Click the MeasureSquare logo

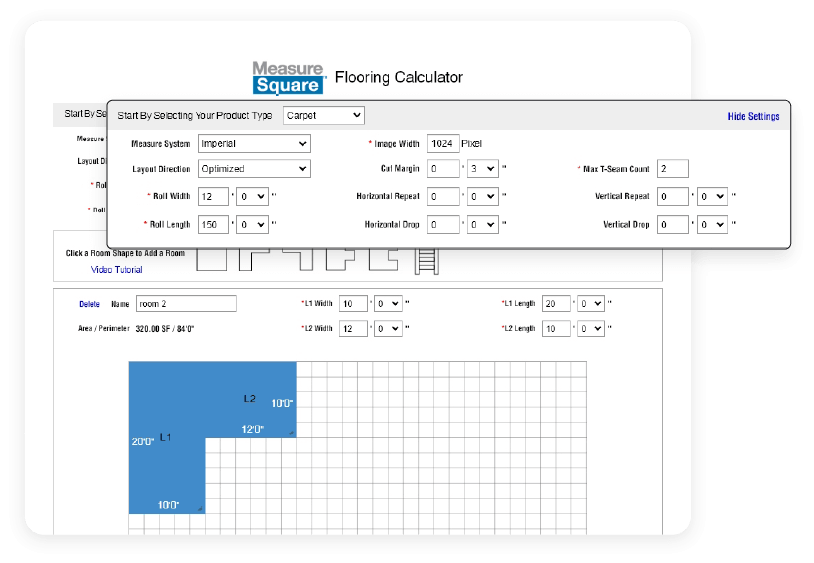pos(288,77)
